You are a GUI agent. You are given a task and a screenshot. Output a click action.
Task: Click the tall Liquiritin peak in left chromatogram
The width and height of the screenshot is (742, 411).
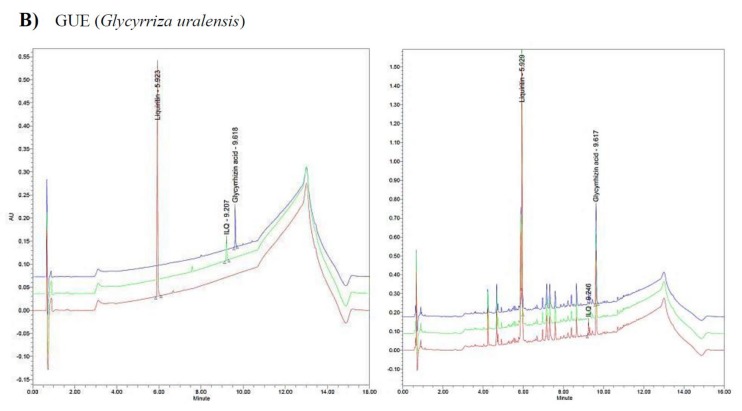[x=158, y=180]
